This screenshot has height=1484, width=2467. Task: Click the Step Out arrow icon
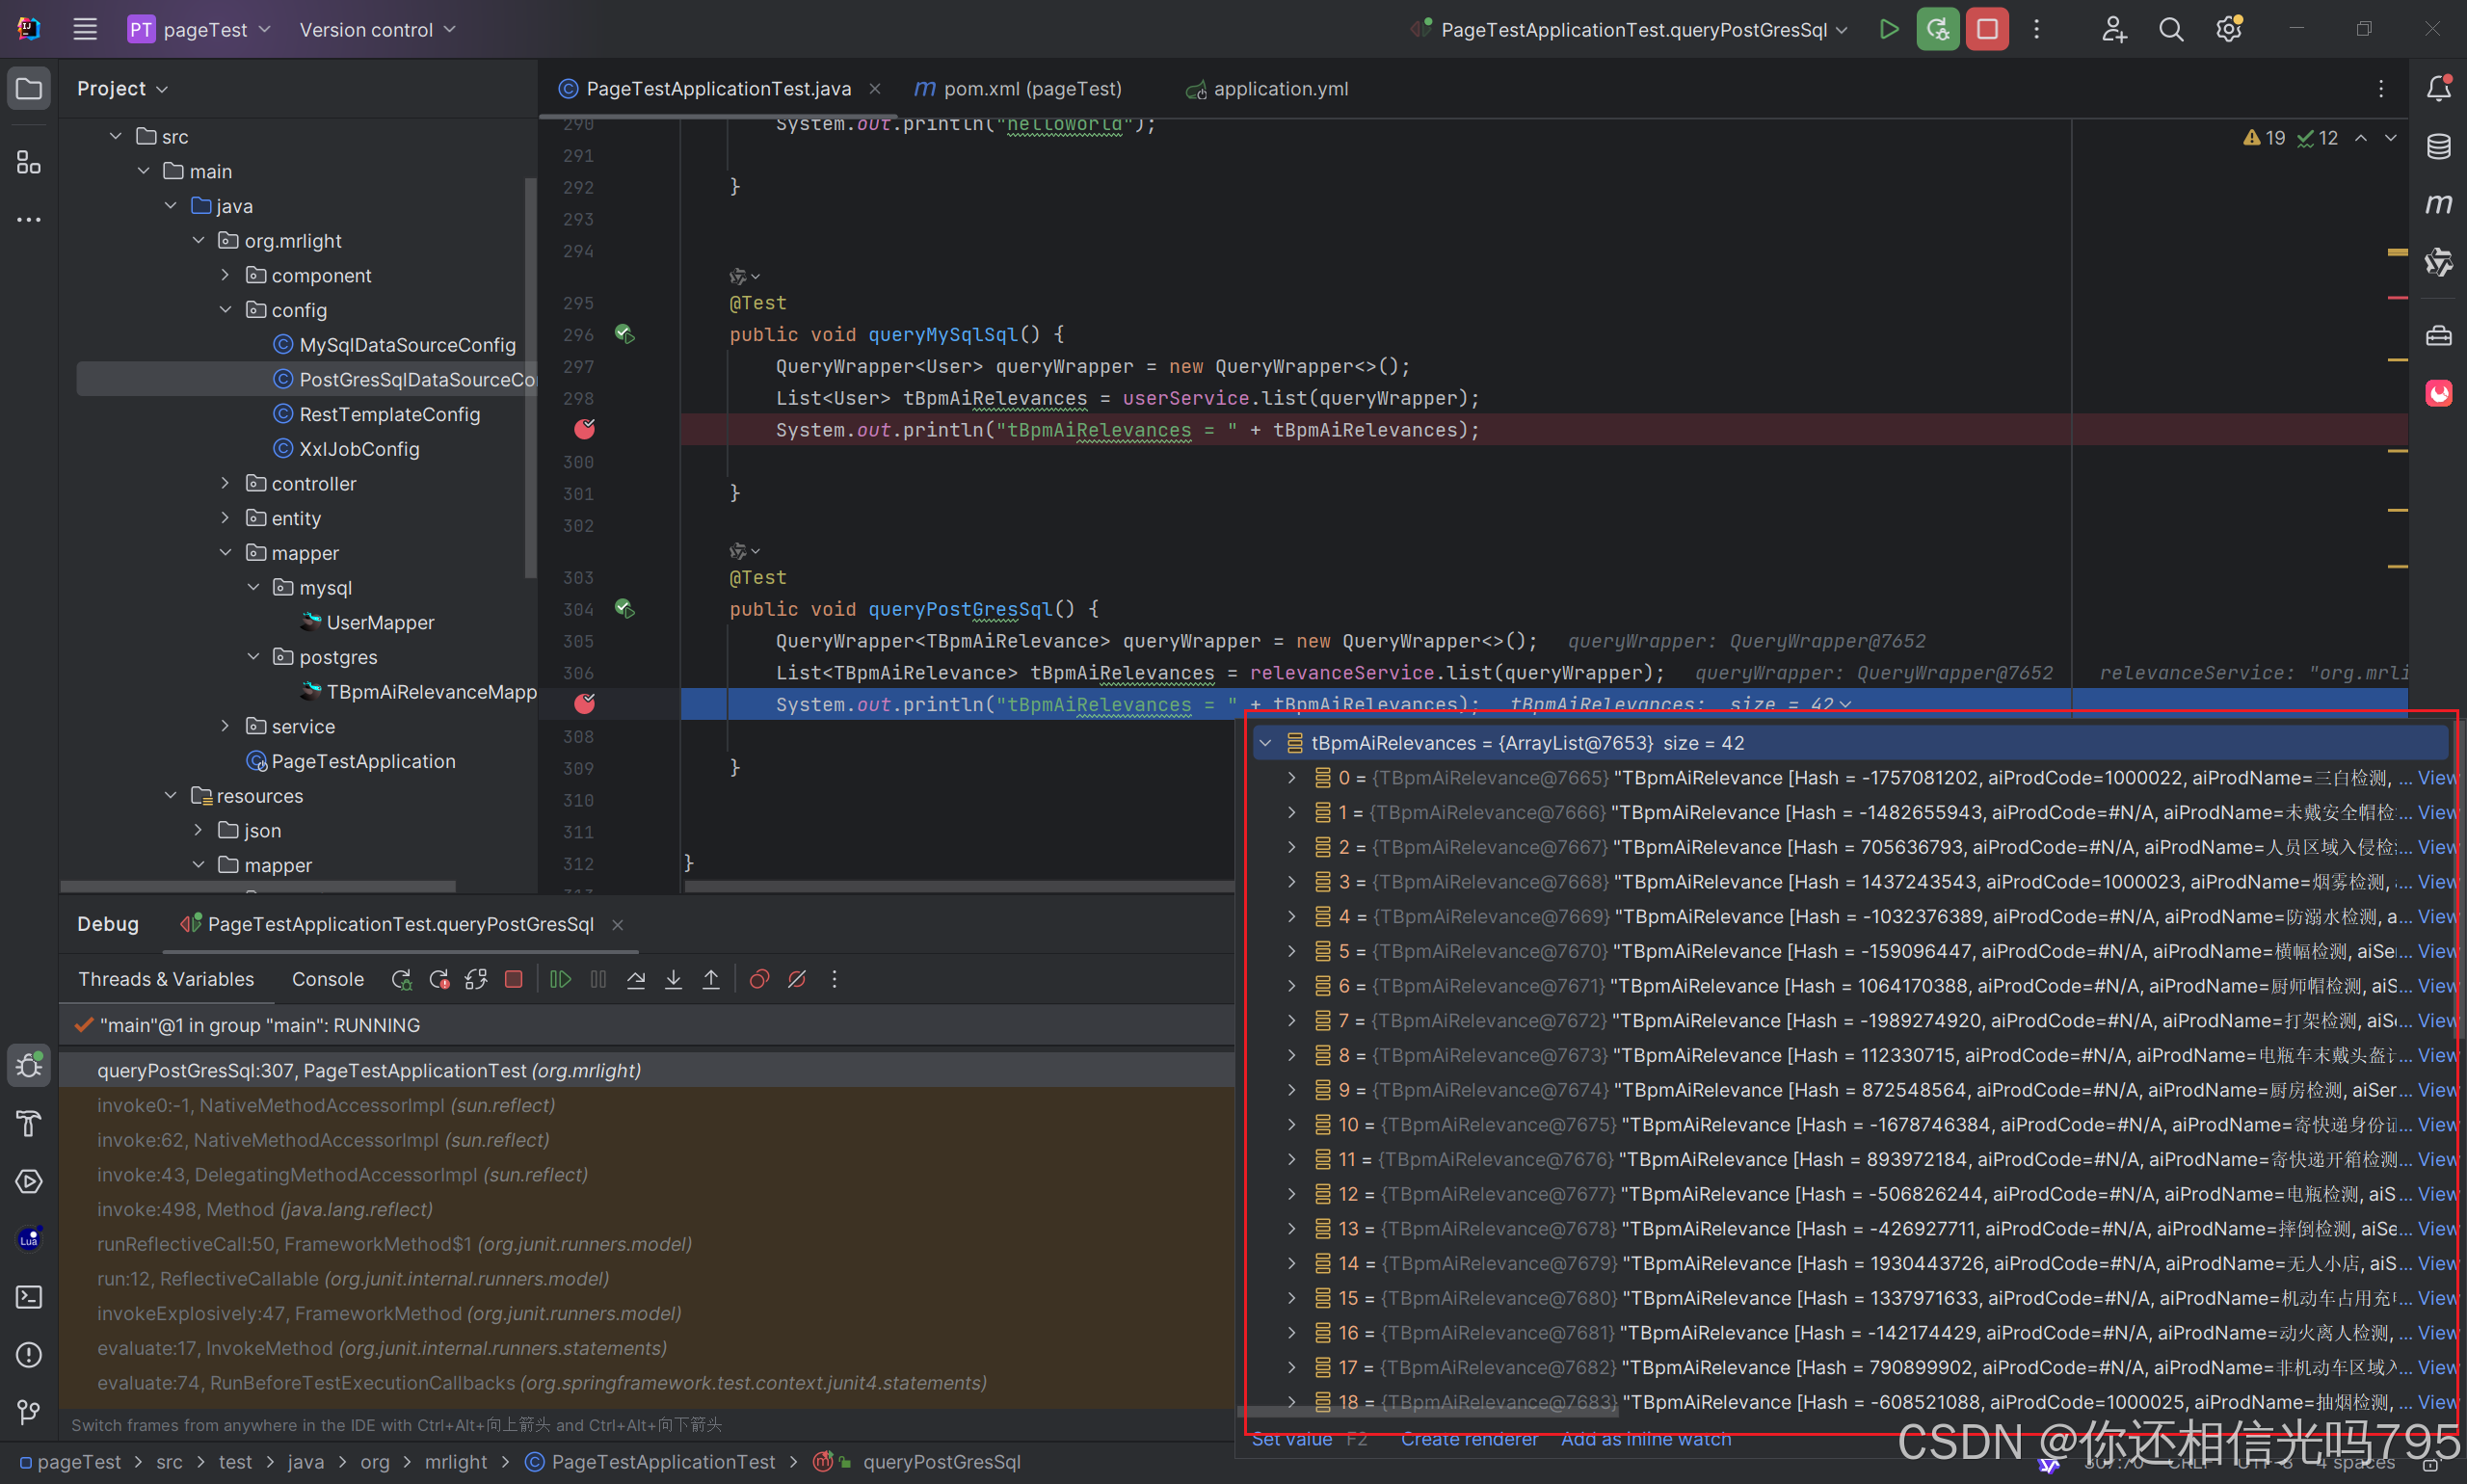click(711, 979)
